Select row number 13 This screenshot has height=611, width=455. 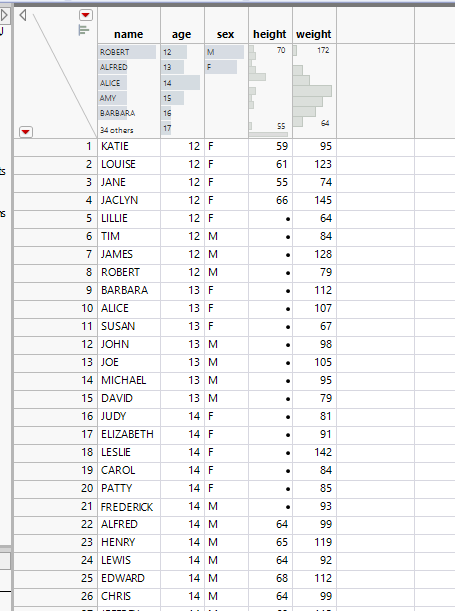coord(56,362)
